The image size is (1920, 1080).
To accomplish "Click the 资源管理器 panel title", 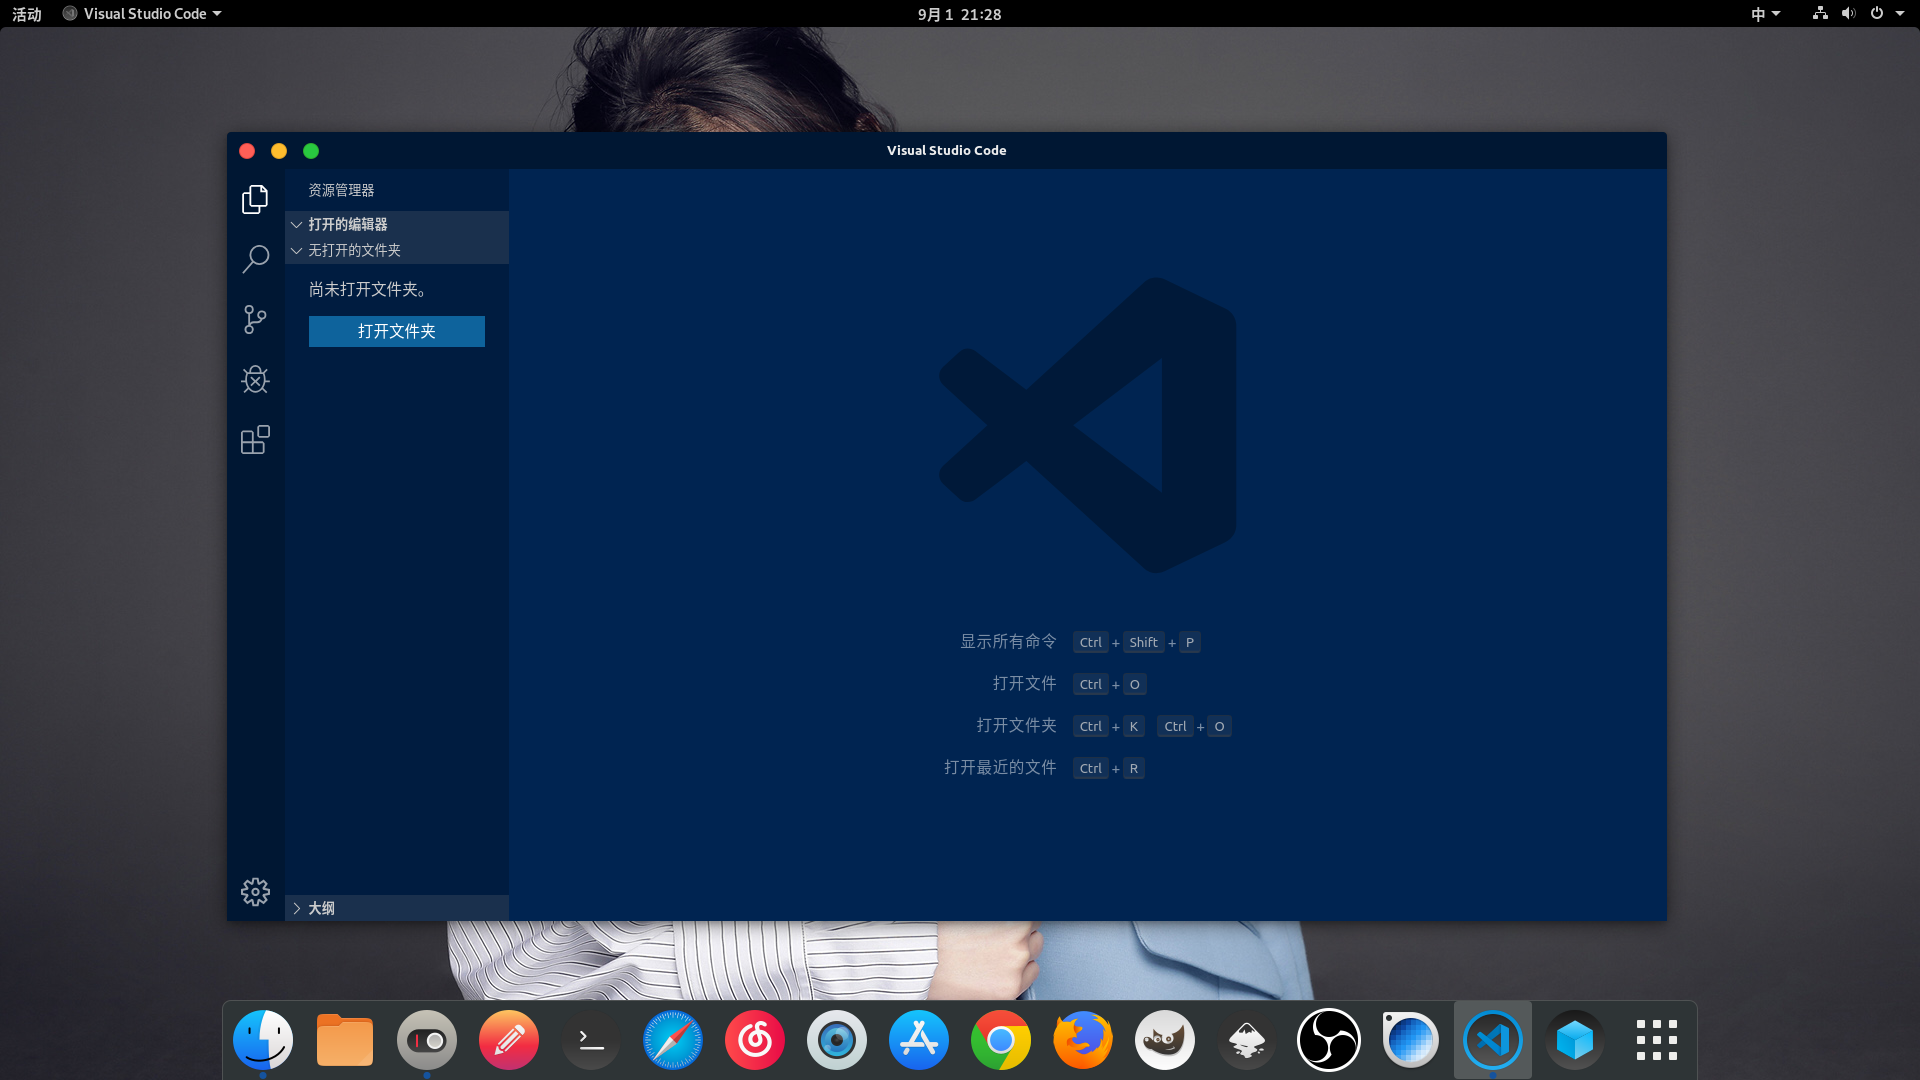I will click(x=341, y=190).
